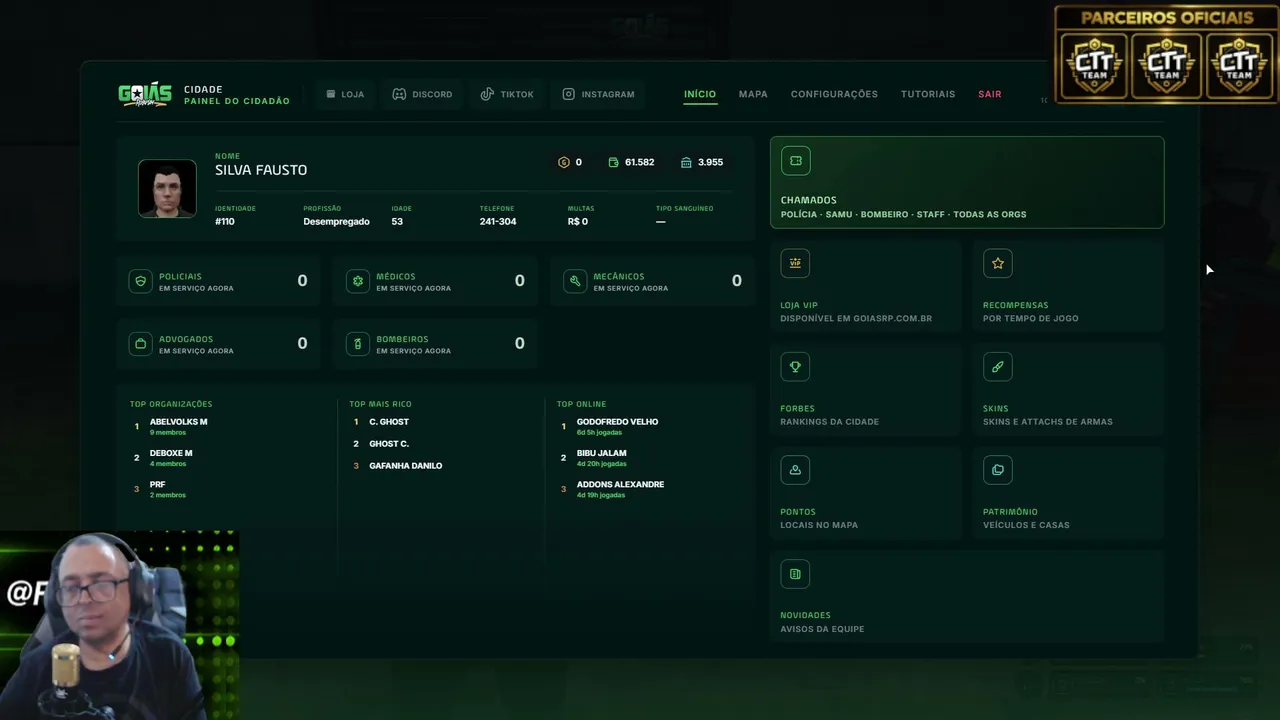This screenshot has width=1280, height=720.
Task: Switch to the Mapa tab
Action: coord(753,94)
